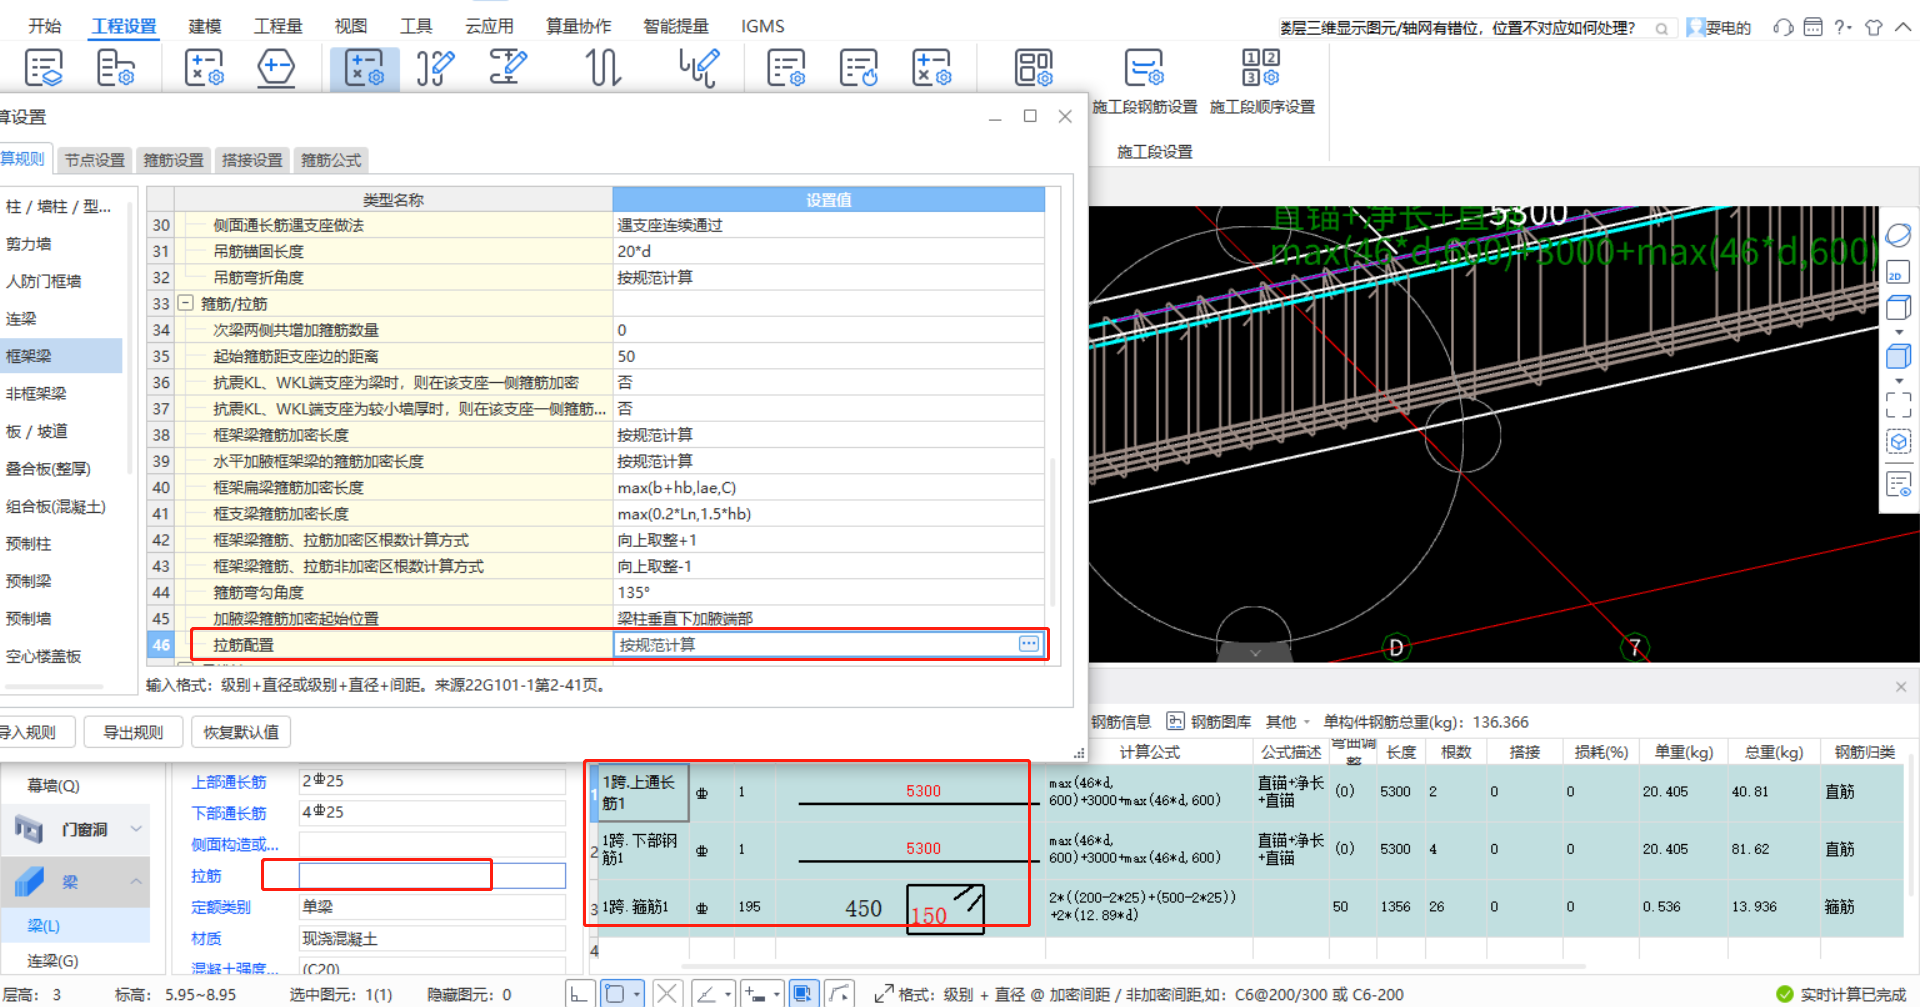The height and width of the screenshot is (1007, 1920).
Task: Click the isometric box icon in the view sidebar
Action: [x=1898, y=307]
